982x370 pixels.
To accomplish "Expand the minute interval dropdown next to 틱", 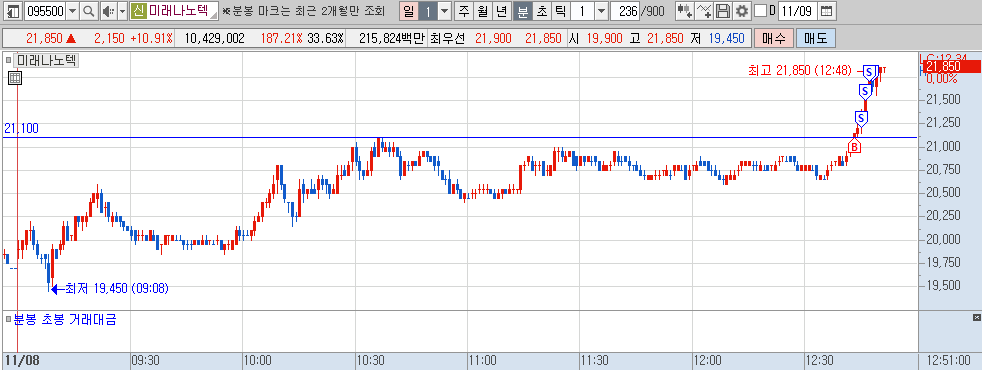I will pyautogui.click(x=601, y=11).
